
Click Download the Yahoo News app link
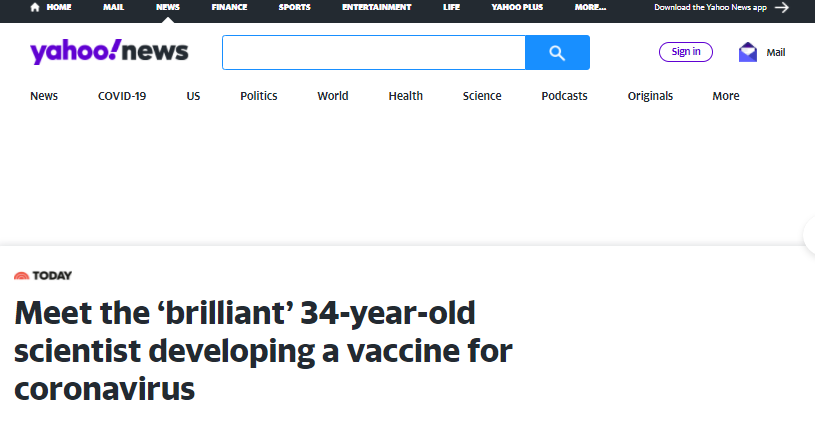[711, 7]
